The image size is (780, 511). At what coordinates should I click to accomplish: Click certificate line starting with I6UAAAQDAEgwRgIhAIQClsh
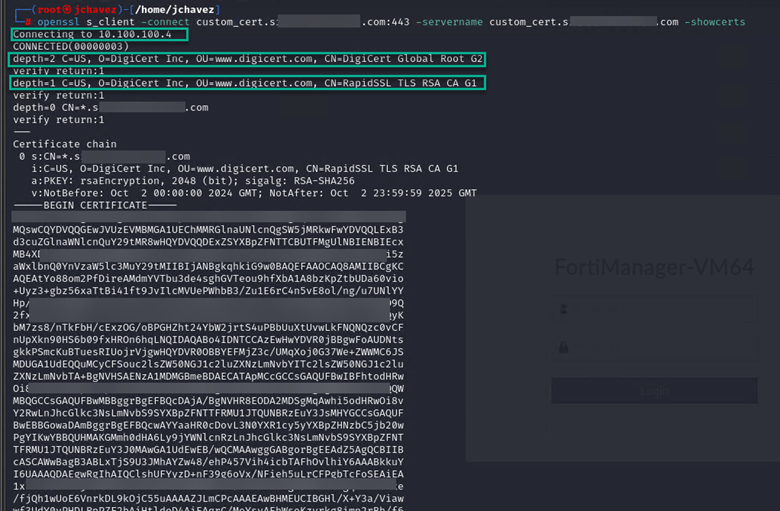pos(208,474)
